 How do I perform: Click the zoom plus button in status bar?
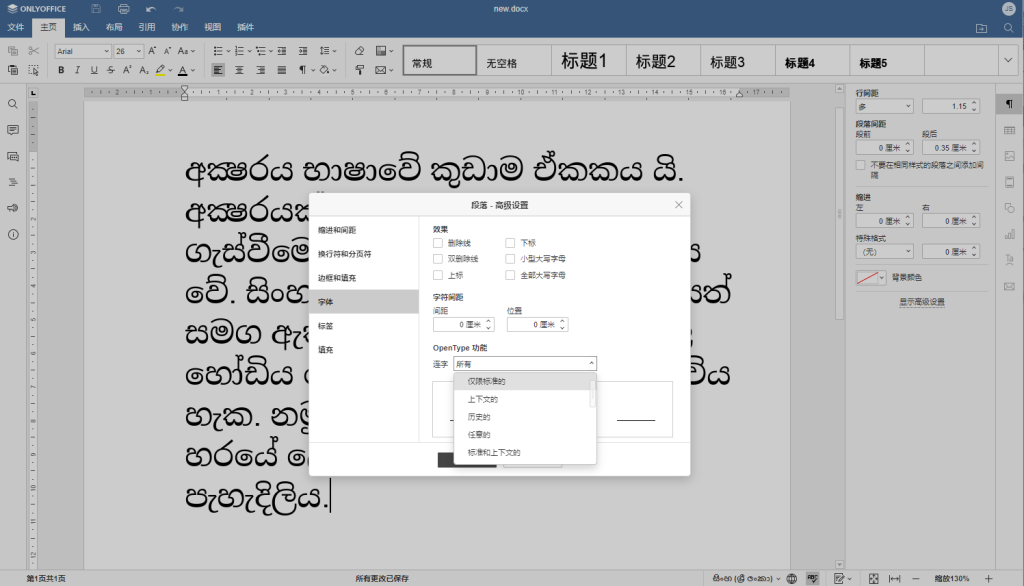(x=988, y=578)
